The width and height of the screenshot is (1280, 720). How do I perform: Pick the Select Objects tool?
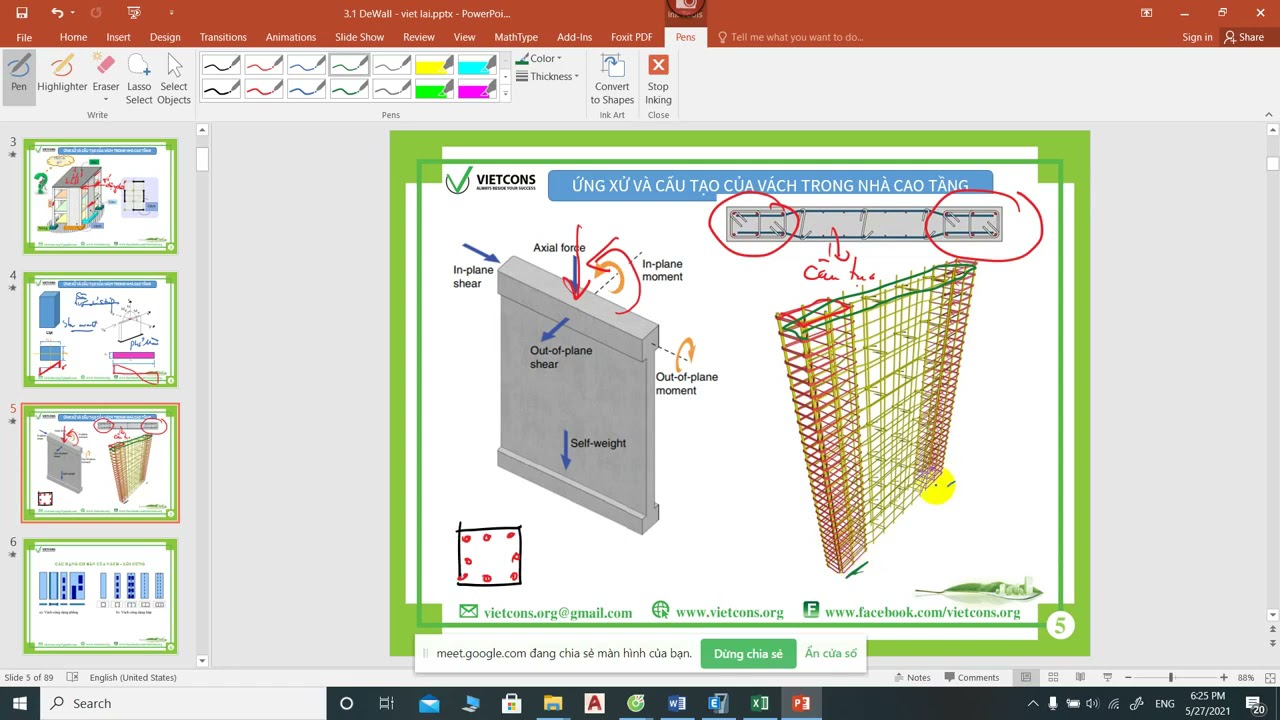(174, 80)
